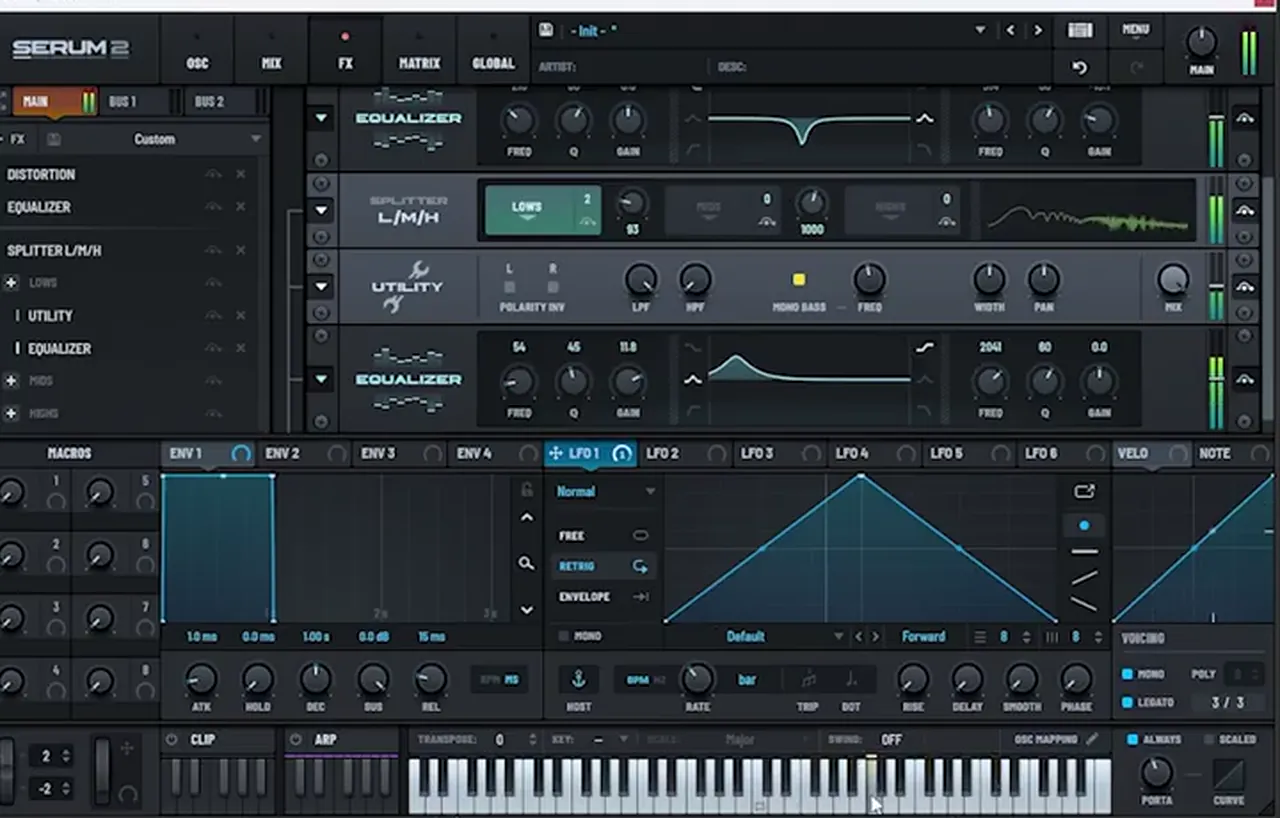Select the flat line LFO draw shape
The height and width of the screenshot is (818, 1280).
1085,551
